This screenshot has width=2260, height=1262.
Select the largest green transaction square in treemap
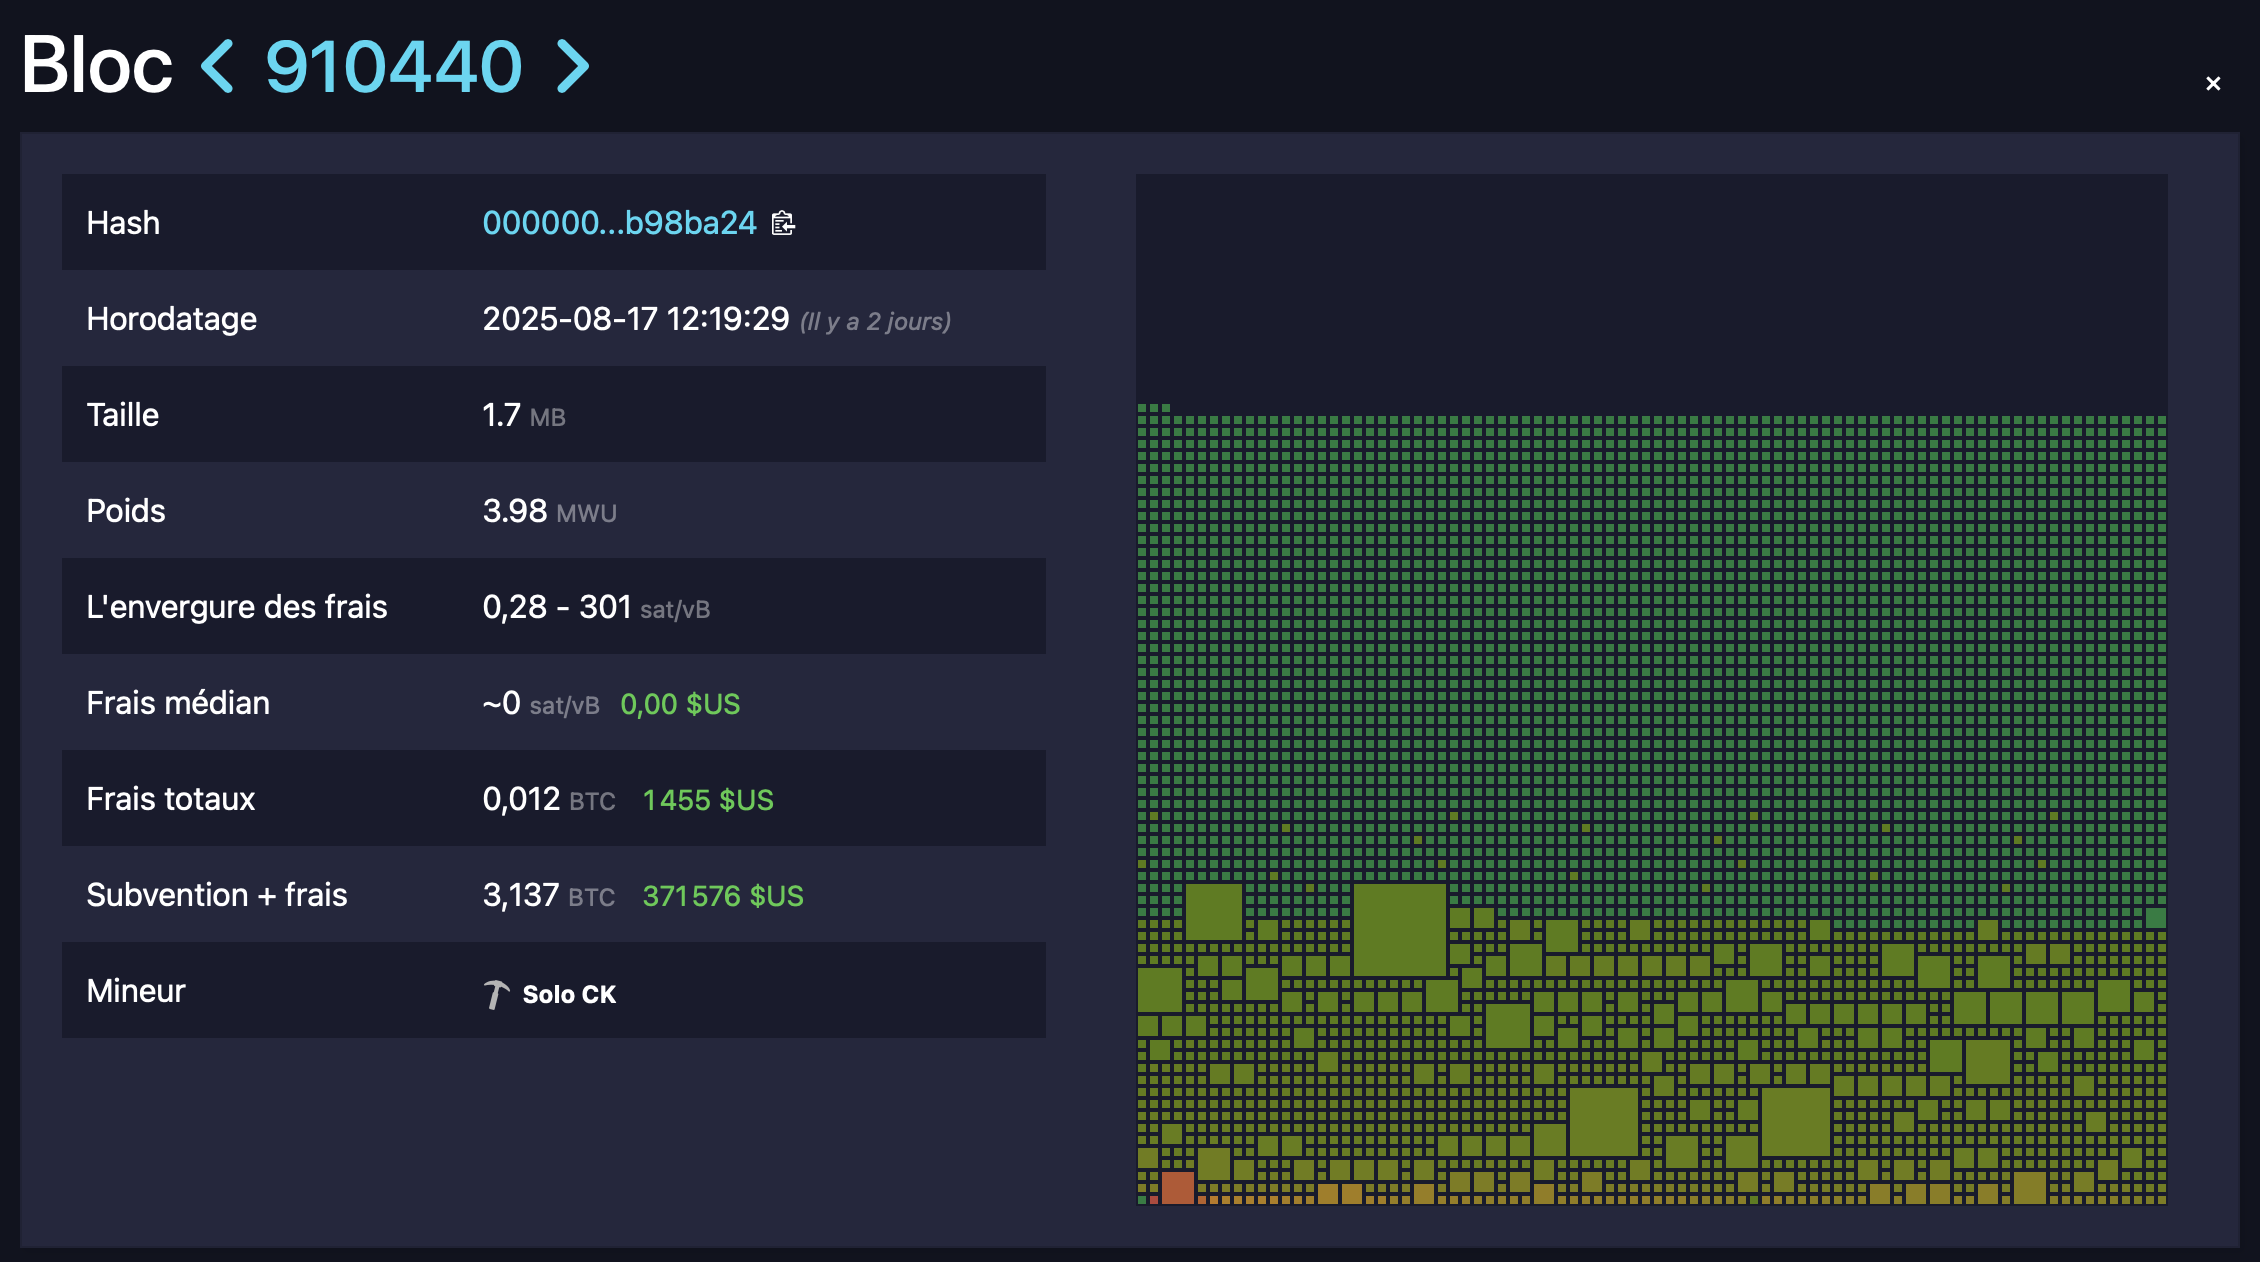(x=1399, y=929)
